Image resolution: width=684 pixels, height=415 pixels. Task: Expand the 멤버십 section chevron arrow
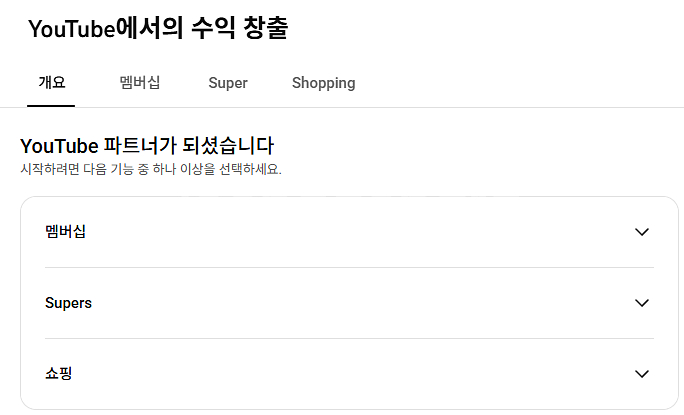click(x=642, y=232)
